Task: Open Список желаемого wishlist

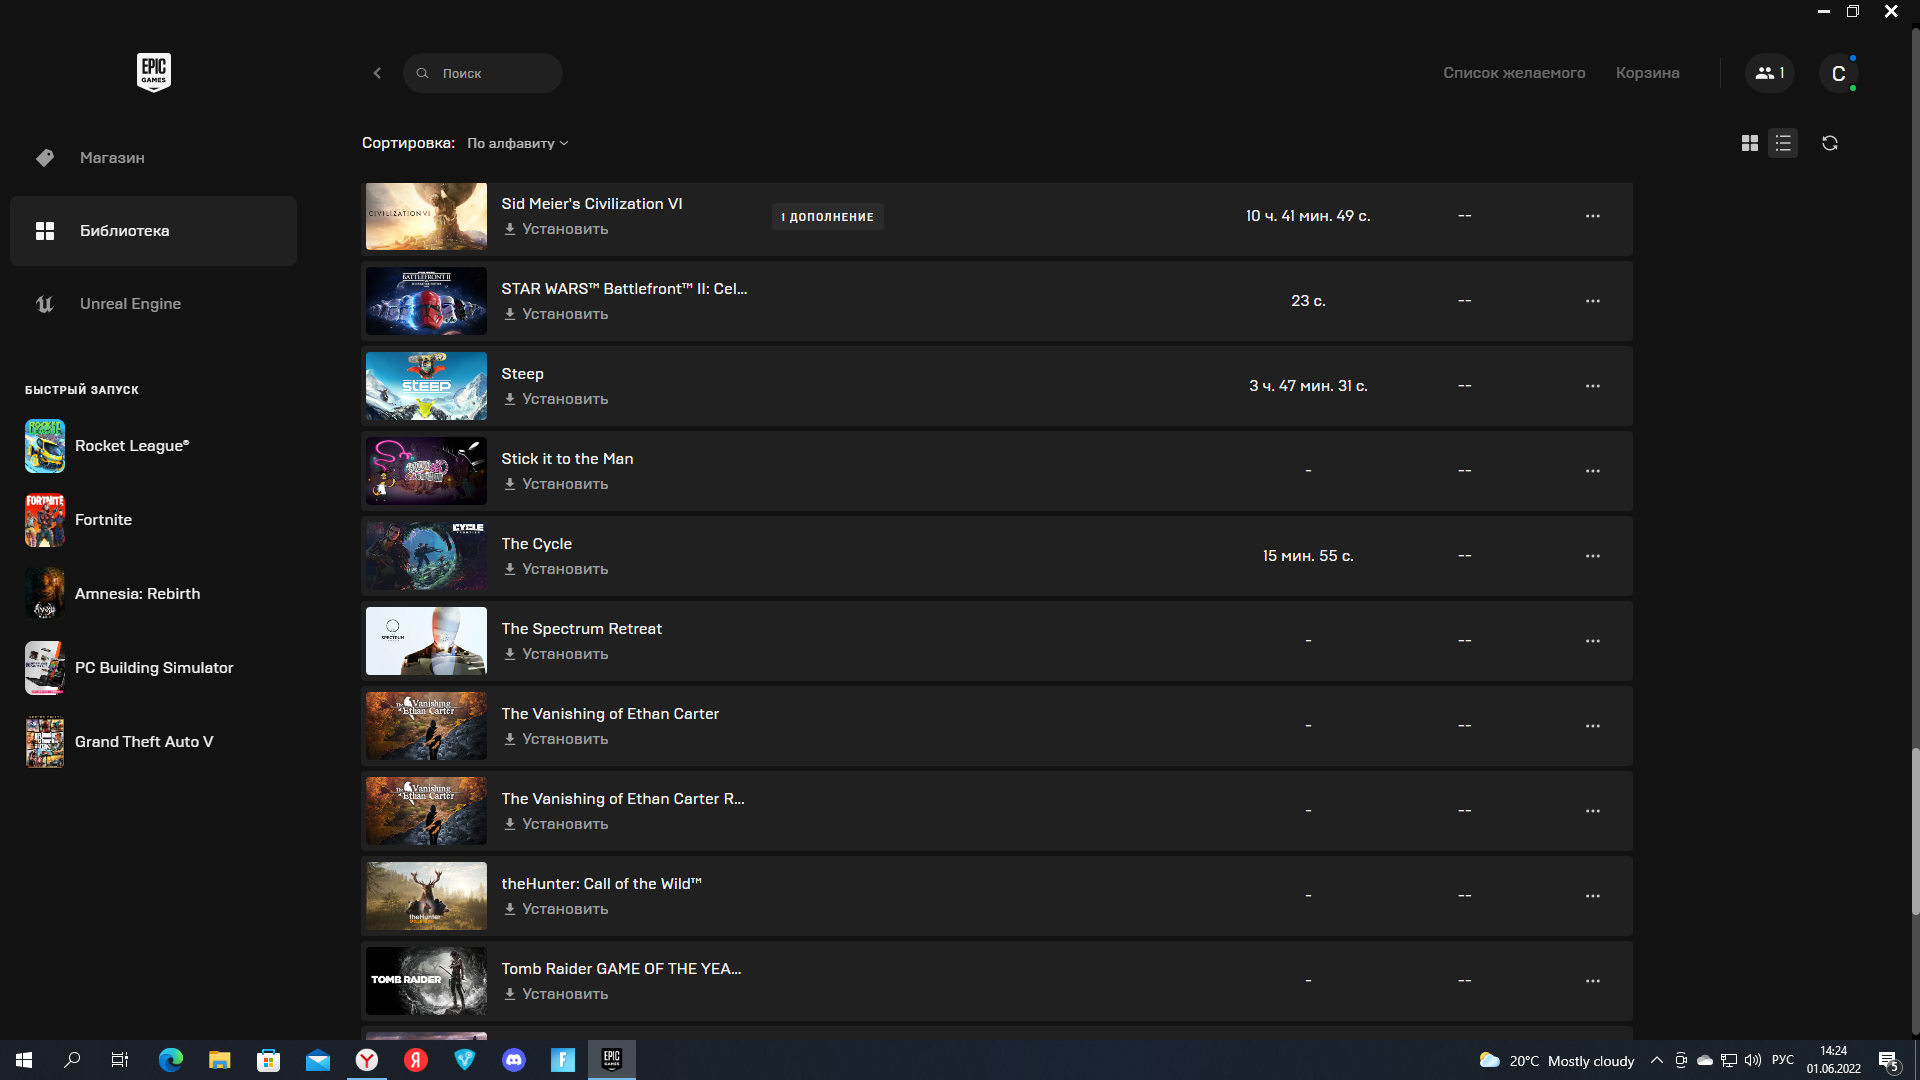Action: (x=1514, y=73)
